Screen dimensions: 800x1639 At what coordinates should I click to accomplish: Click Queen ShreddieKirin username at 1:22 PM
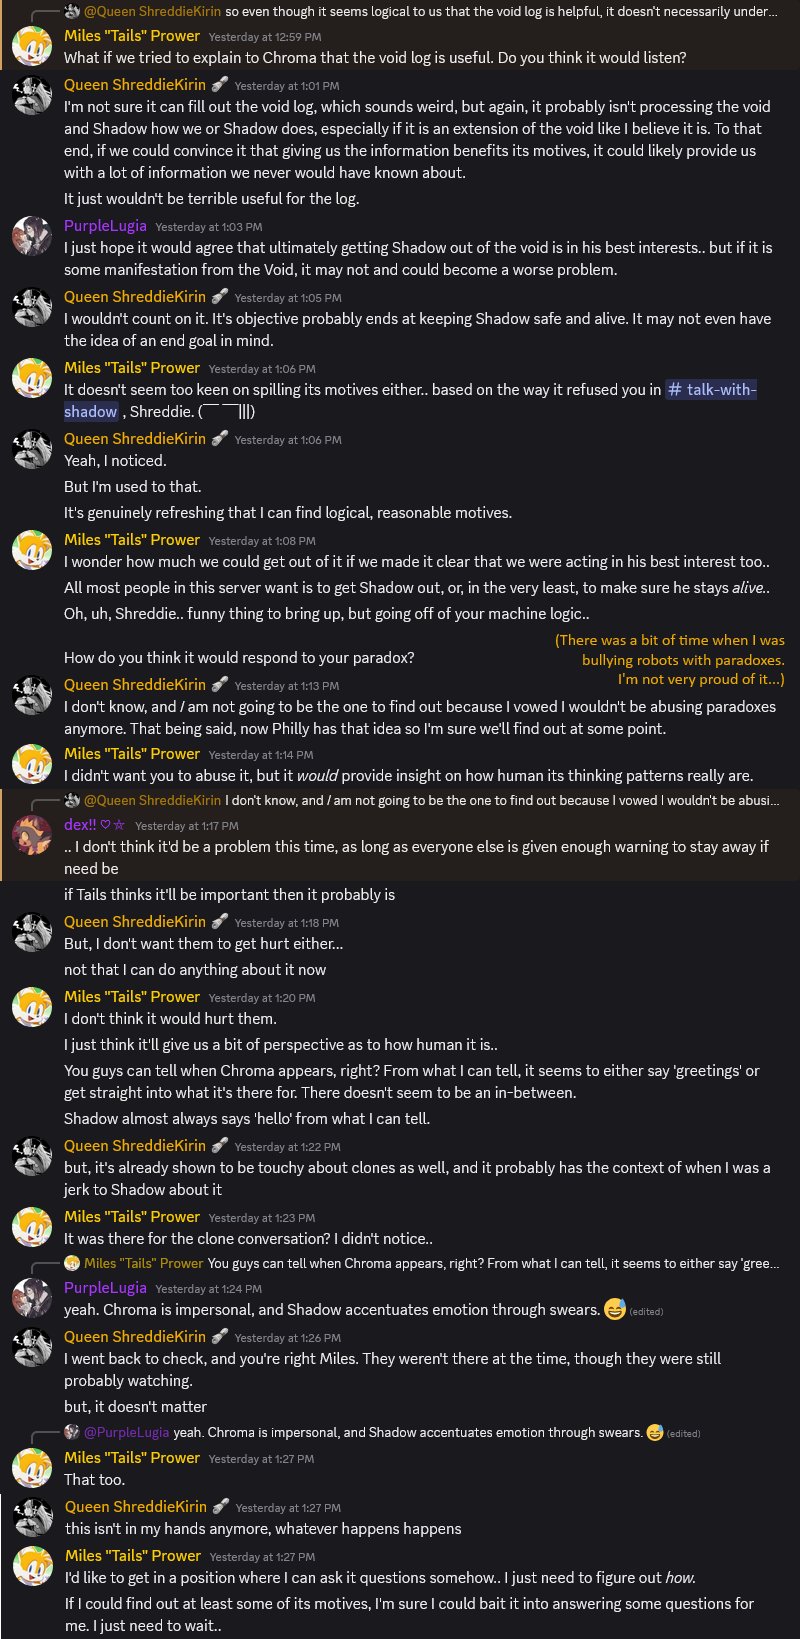coord(135,1146)
